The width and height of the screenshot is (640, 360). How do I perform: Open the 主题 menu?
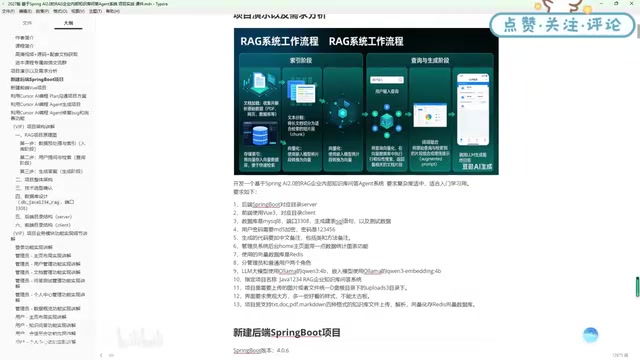point(95,11)
